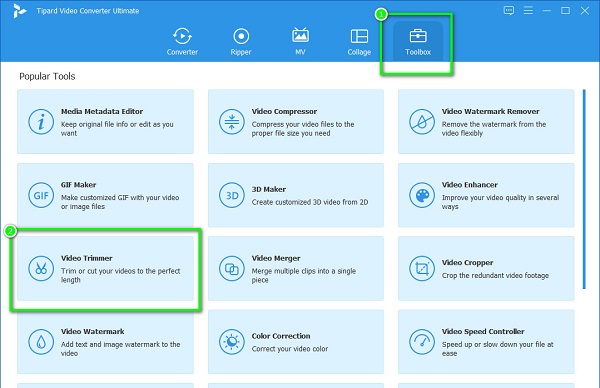Click the Media Metadata Editor info icon
600x388 pixels.
41,122
